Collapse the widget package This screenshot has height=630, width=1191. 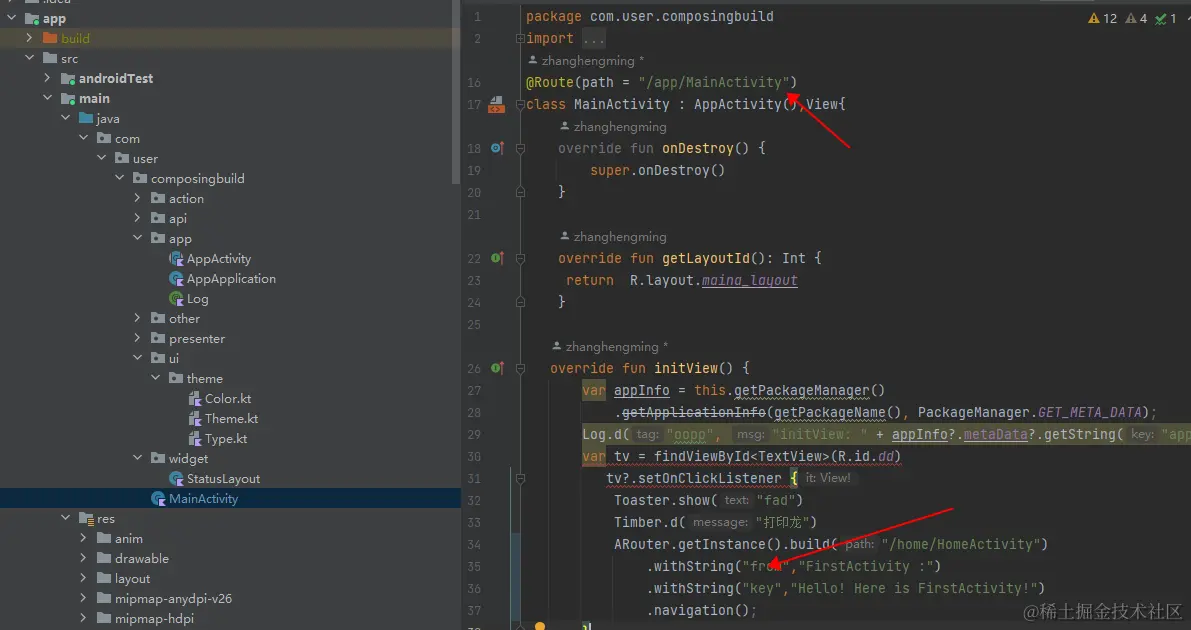click(137, 458)
